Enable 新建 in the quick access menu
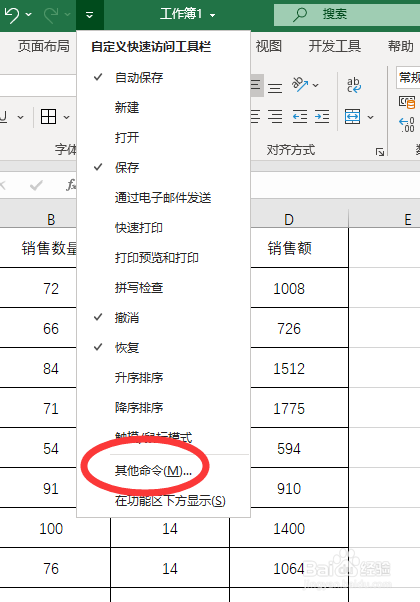Image resolution: width=420 pixels, height=602 pixels. click(x=163, y=108)
